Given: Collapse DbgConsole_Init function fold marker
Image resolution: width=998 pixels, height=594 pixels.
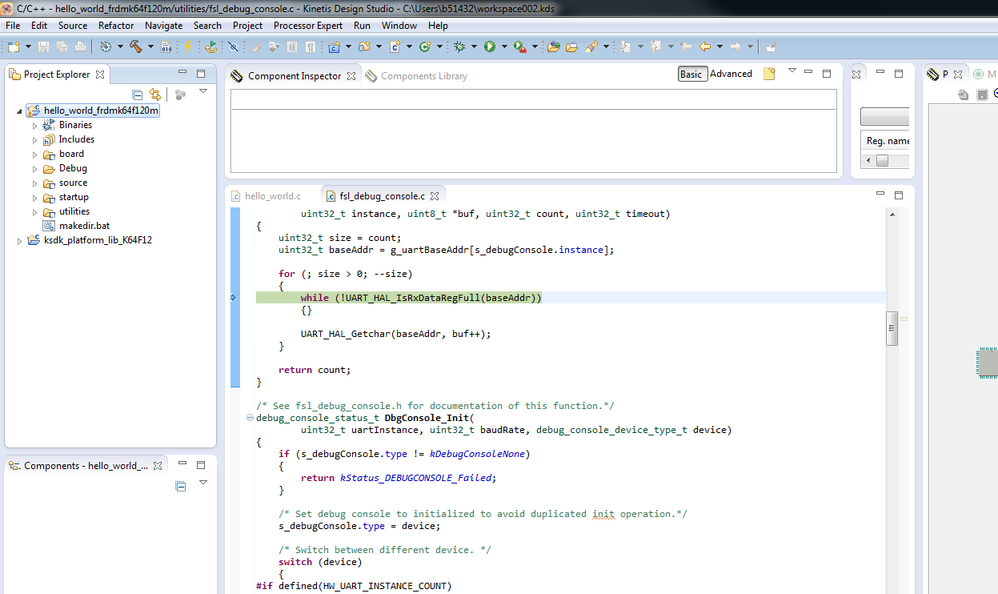Looking at the screenshot, I should tap(250, 418).
